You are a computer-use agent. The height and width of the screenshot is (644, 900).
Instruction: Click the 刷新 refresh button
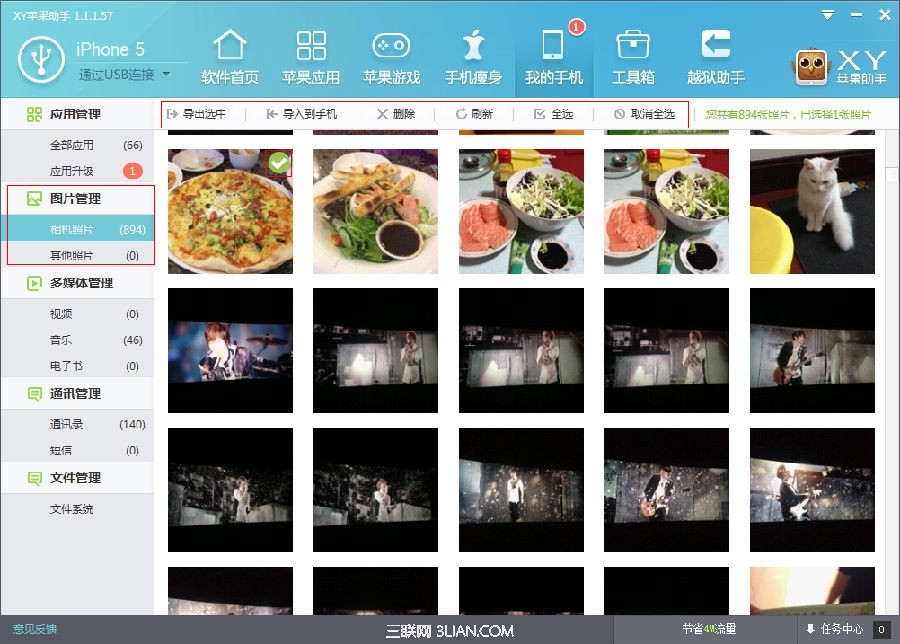(x=474, y=114)
